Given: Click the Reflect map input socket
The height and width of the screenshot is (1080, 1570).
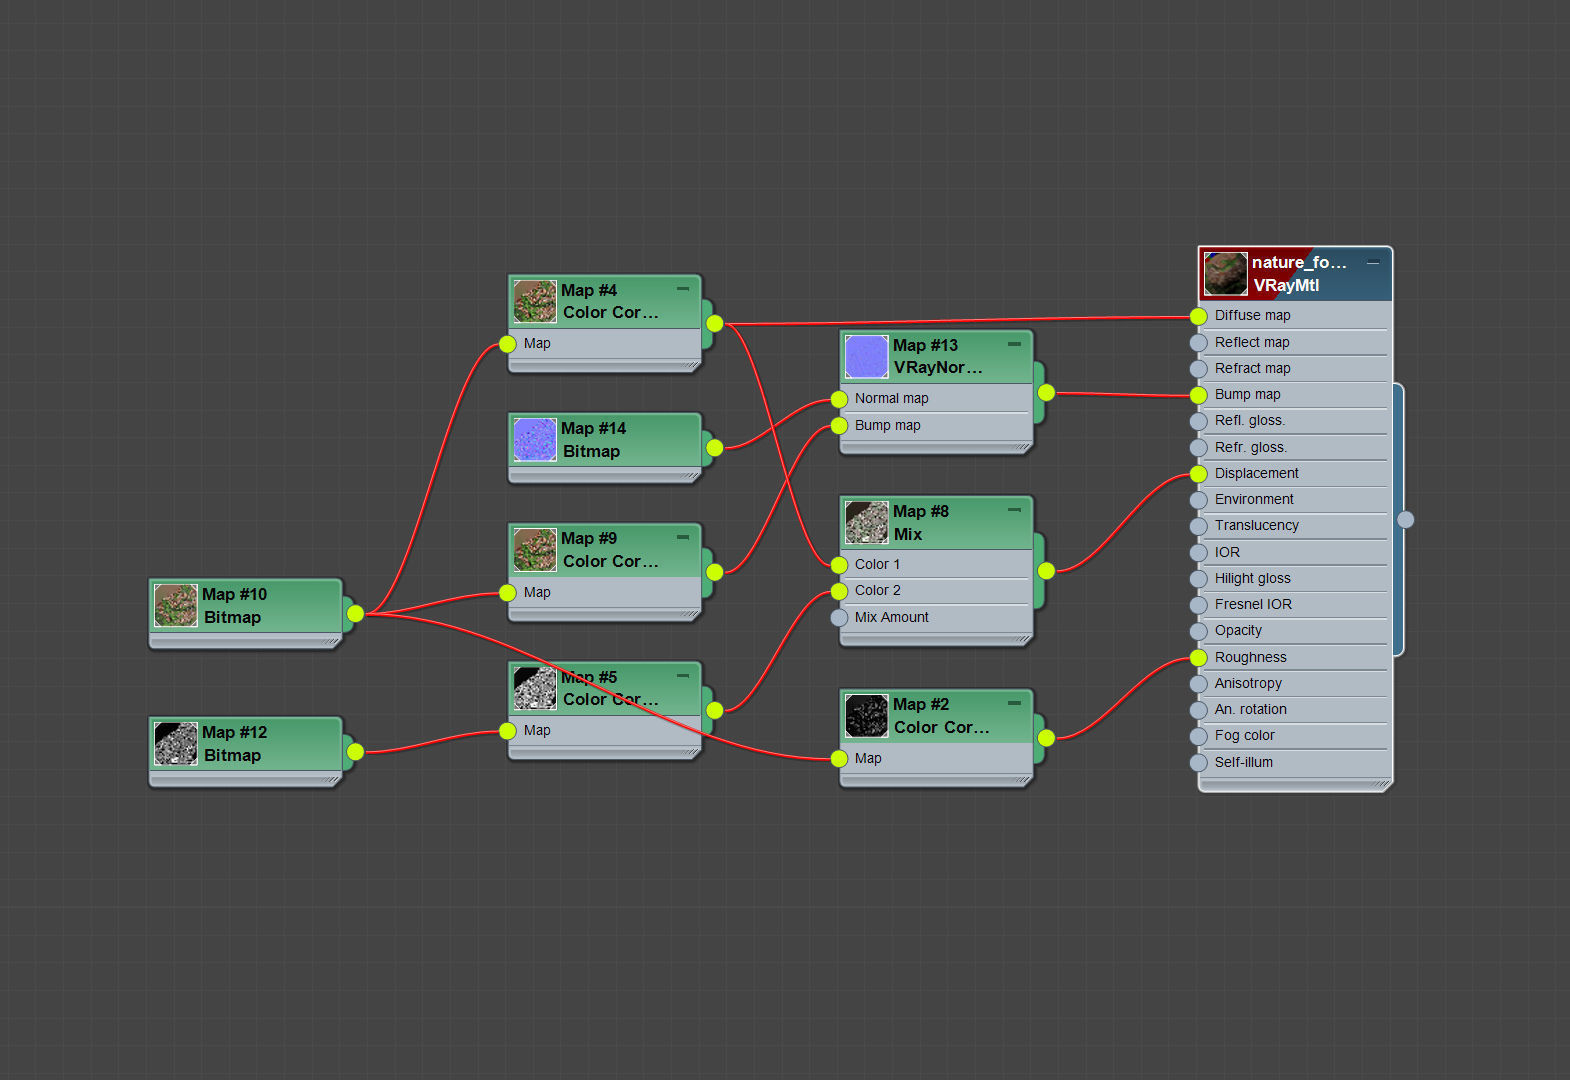Looking at the screenshot, I should coord(1199,343).
